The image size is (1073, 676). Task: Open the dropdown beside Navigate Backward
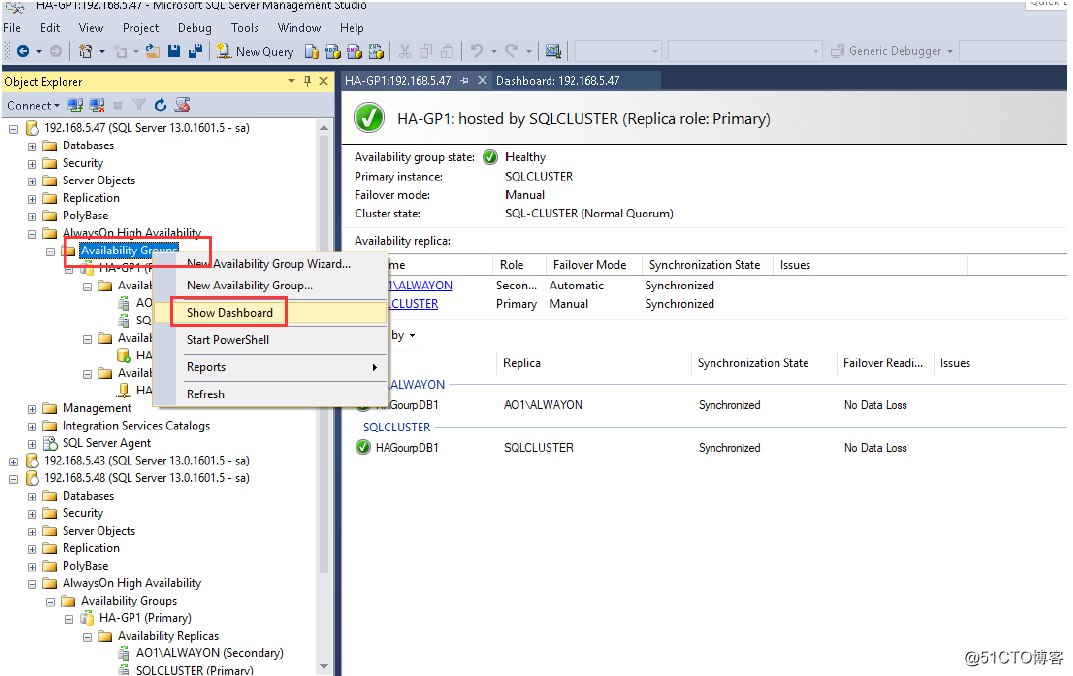38,51
